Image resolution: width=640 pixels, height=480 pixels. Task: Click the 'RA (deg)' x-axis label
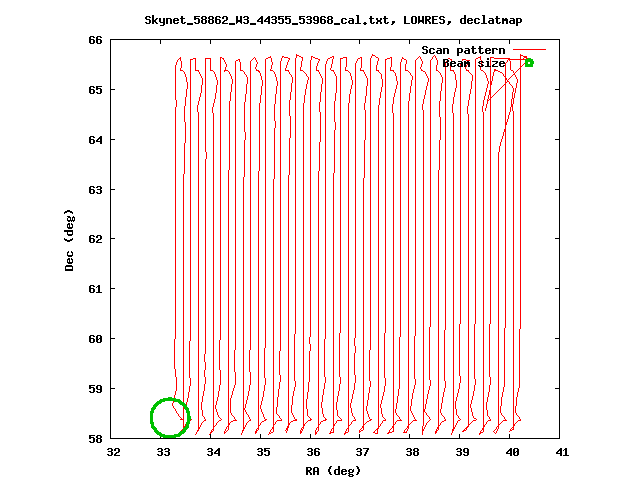coord(333,471)
